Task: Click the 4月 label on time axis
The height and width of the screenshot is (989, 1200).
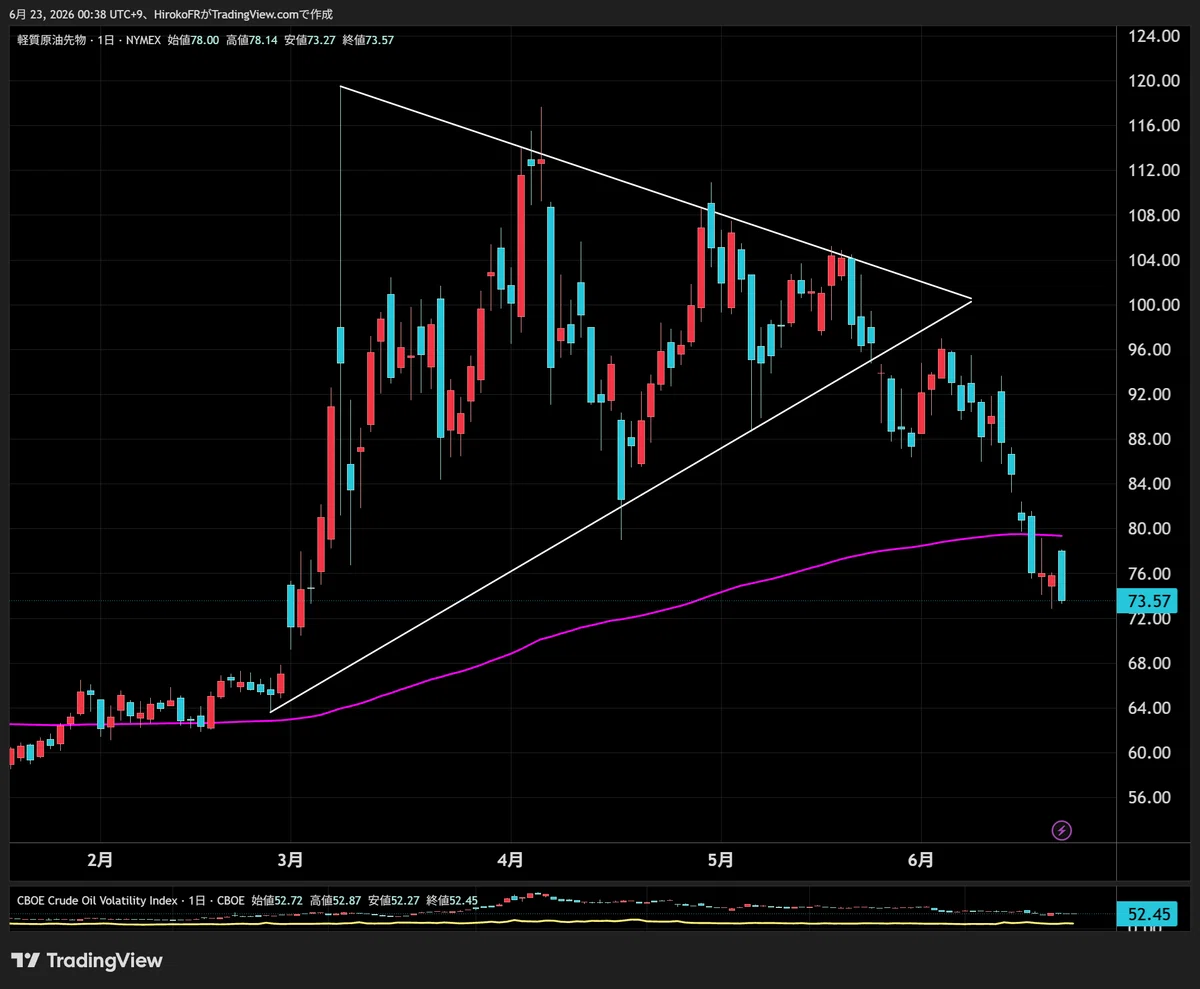Action: 511,859
